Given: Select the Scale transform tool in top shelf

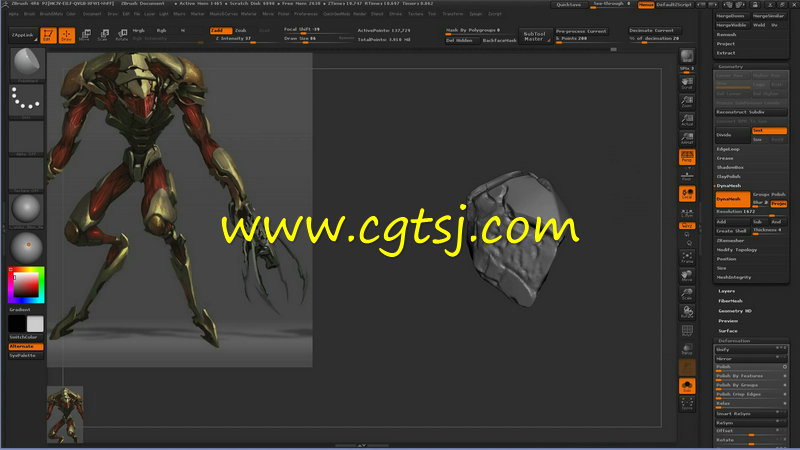Looking at the screenshot, I should tap(104, 35).
